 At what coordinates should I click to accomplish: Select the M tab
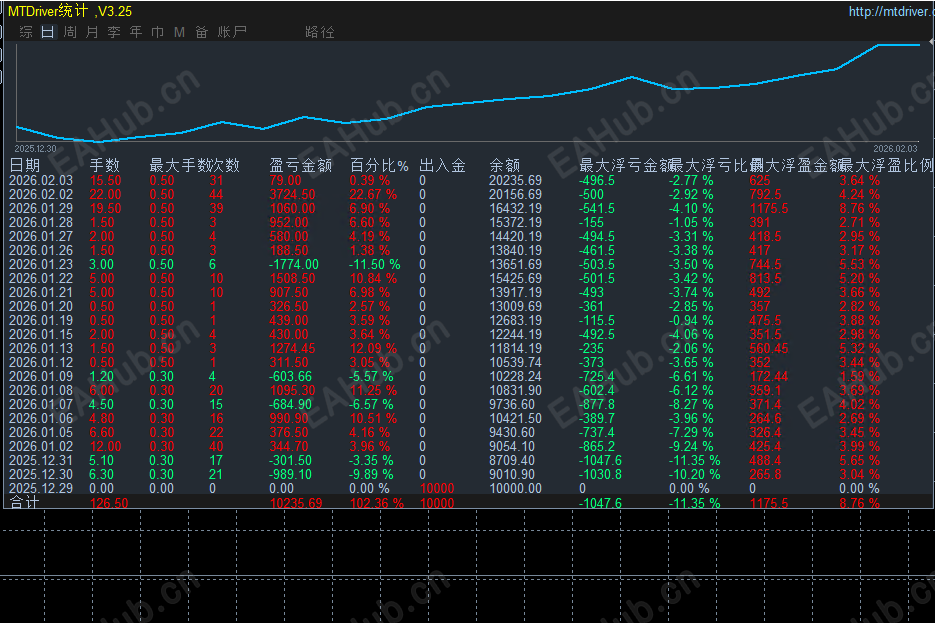tap(179, 32)
